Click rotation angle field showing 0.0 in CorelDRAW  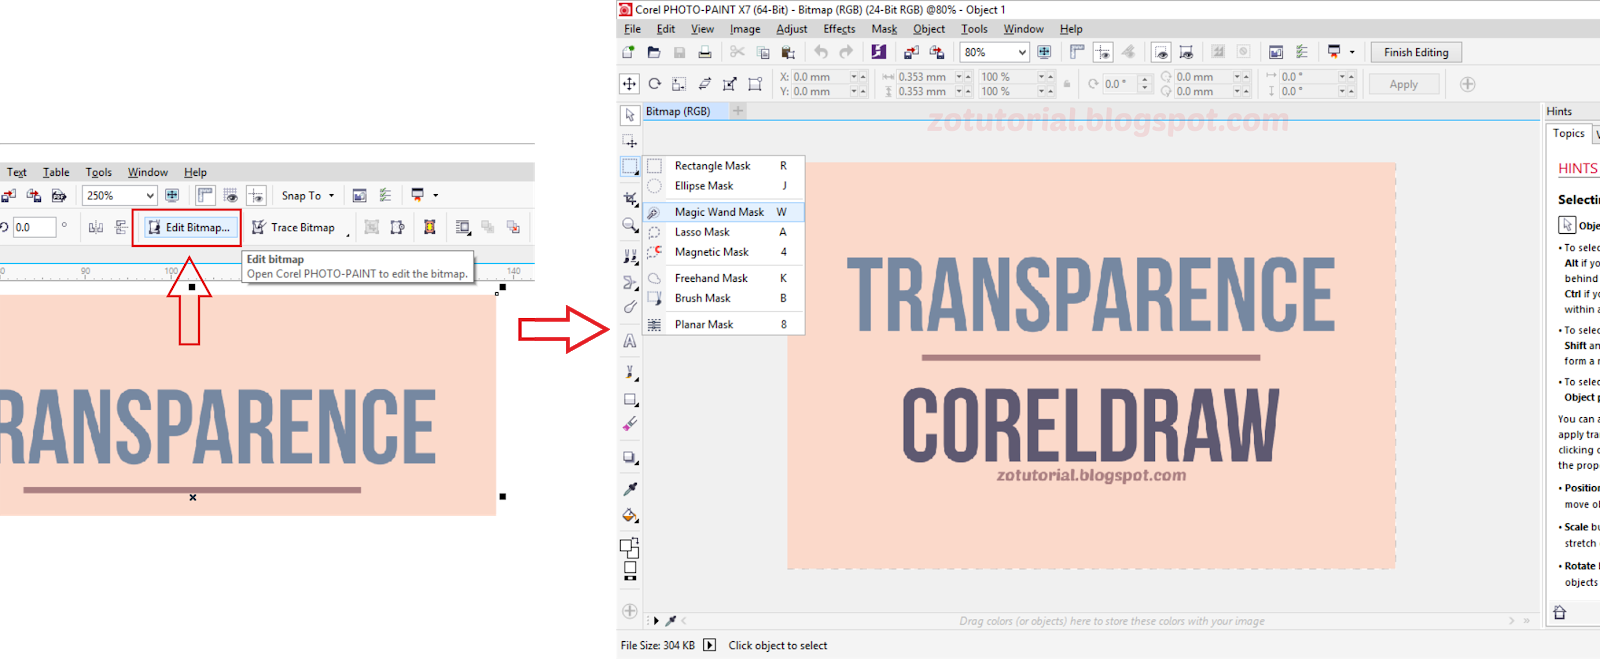33,227
